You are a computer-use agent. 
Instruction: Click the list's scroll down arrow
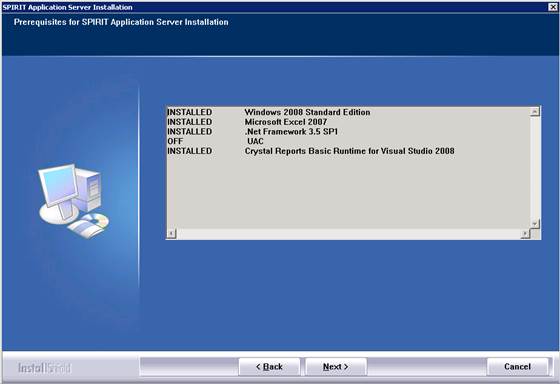point(535,224)
